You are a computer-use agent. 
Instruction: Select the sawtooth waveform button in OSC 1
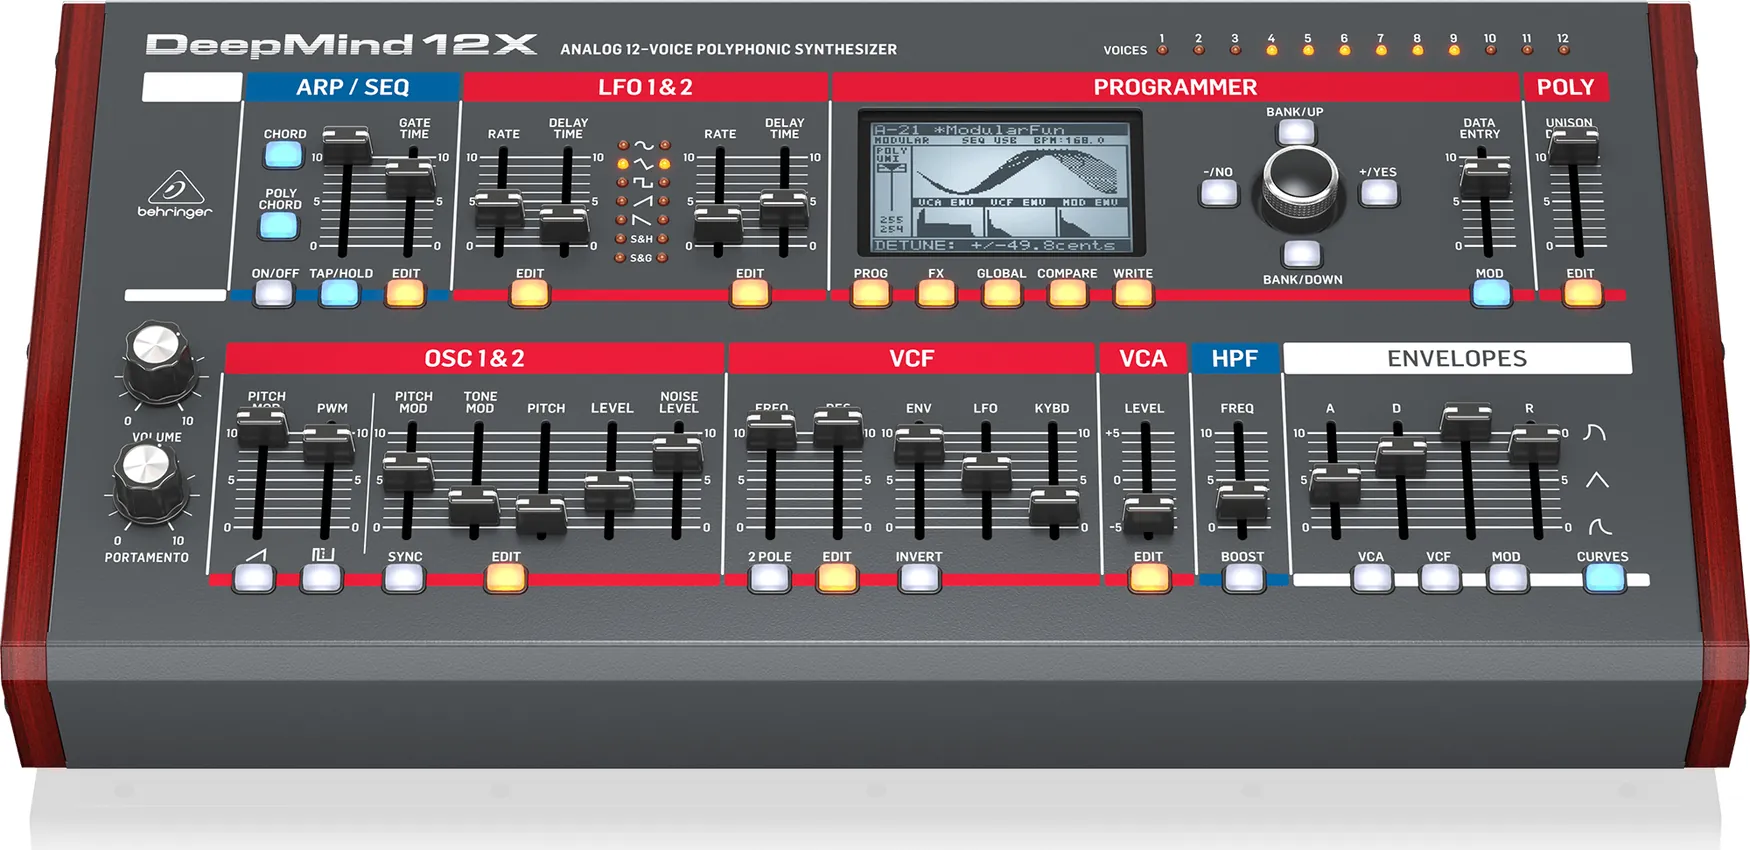coord(254,578)
